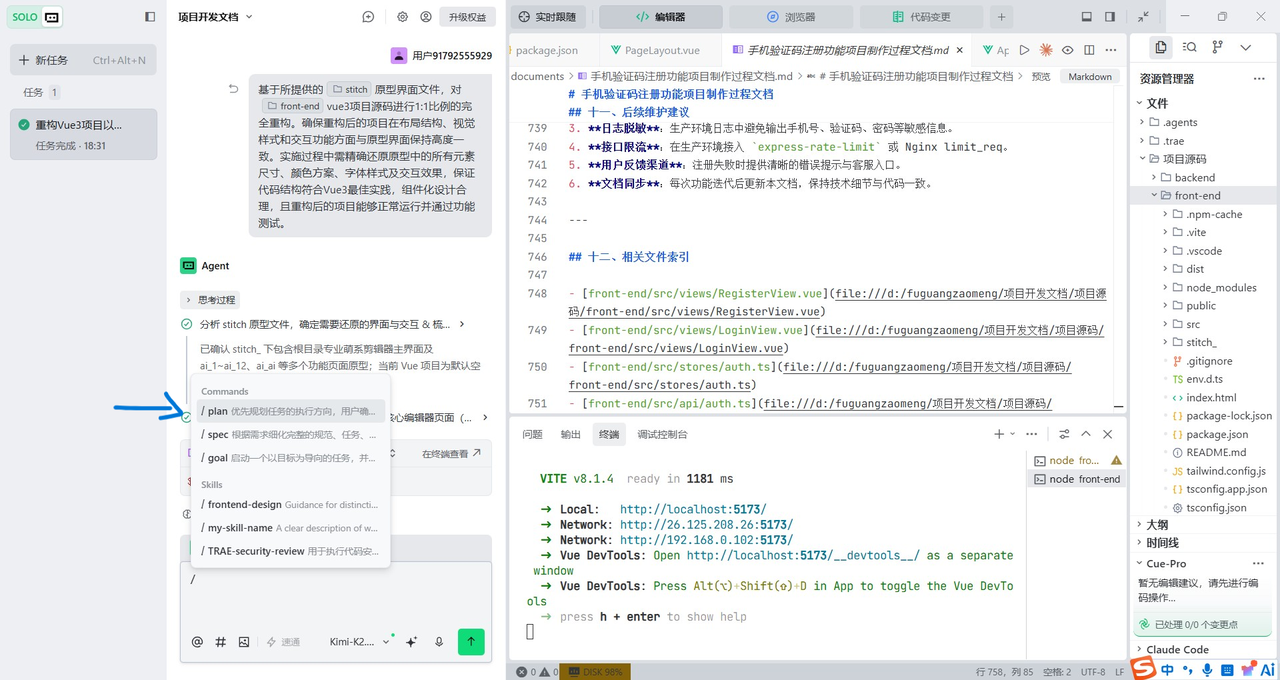Add a new view with plus button
1280x680 pixels.
coord(1001,17)
